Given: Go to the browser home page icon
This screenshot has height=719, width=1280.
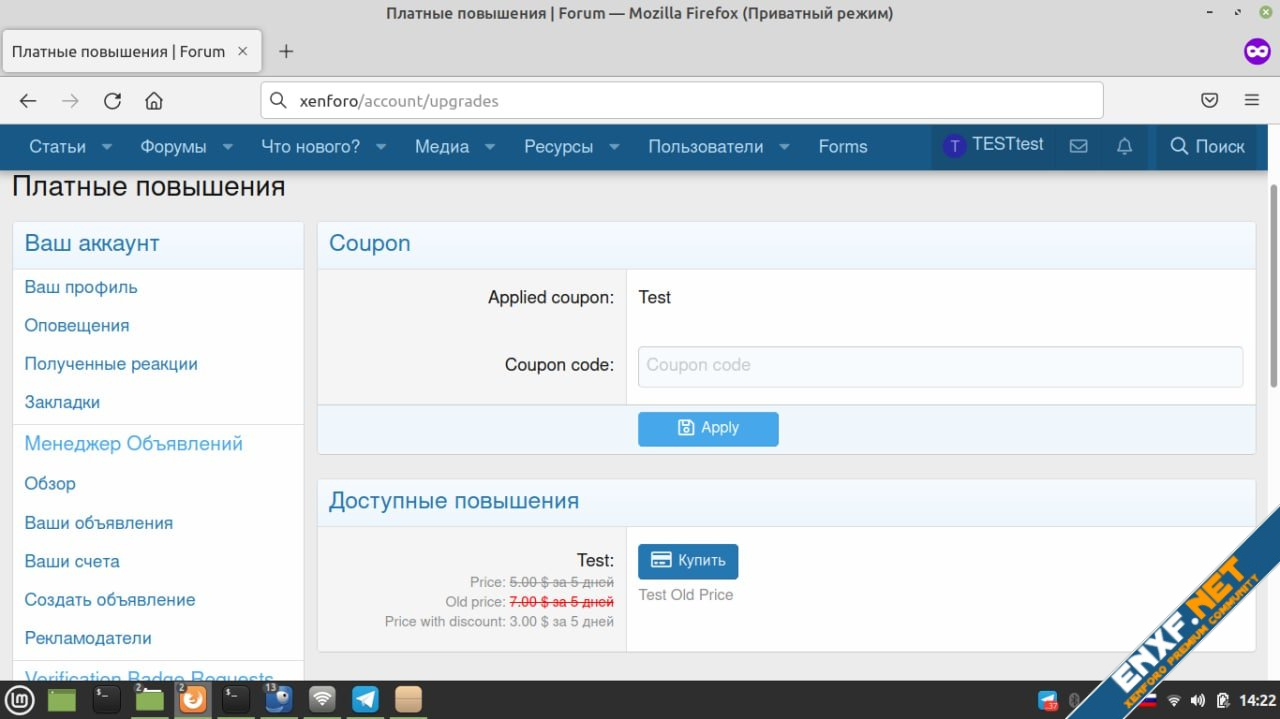Looking at the screenshot, I should click(154, 100).
